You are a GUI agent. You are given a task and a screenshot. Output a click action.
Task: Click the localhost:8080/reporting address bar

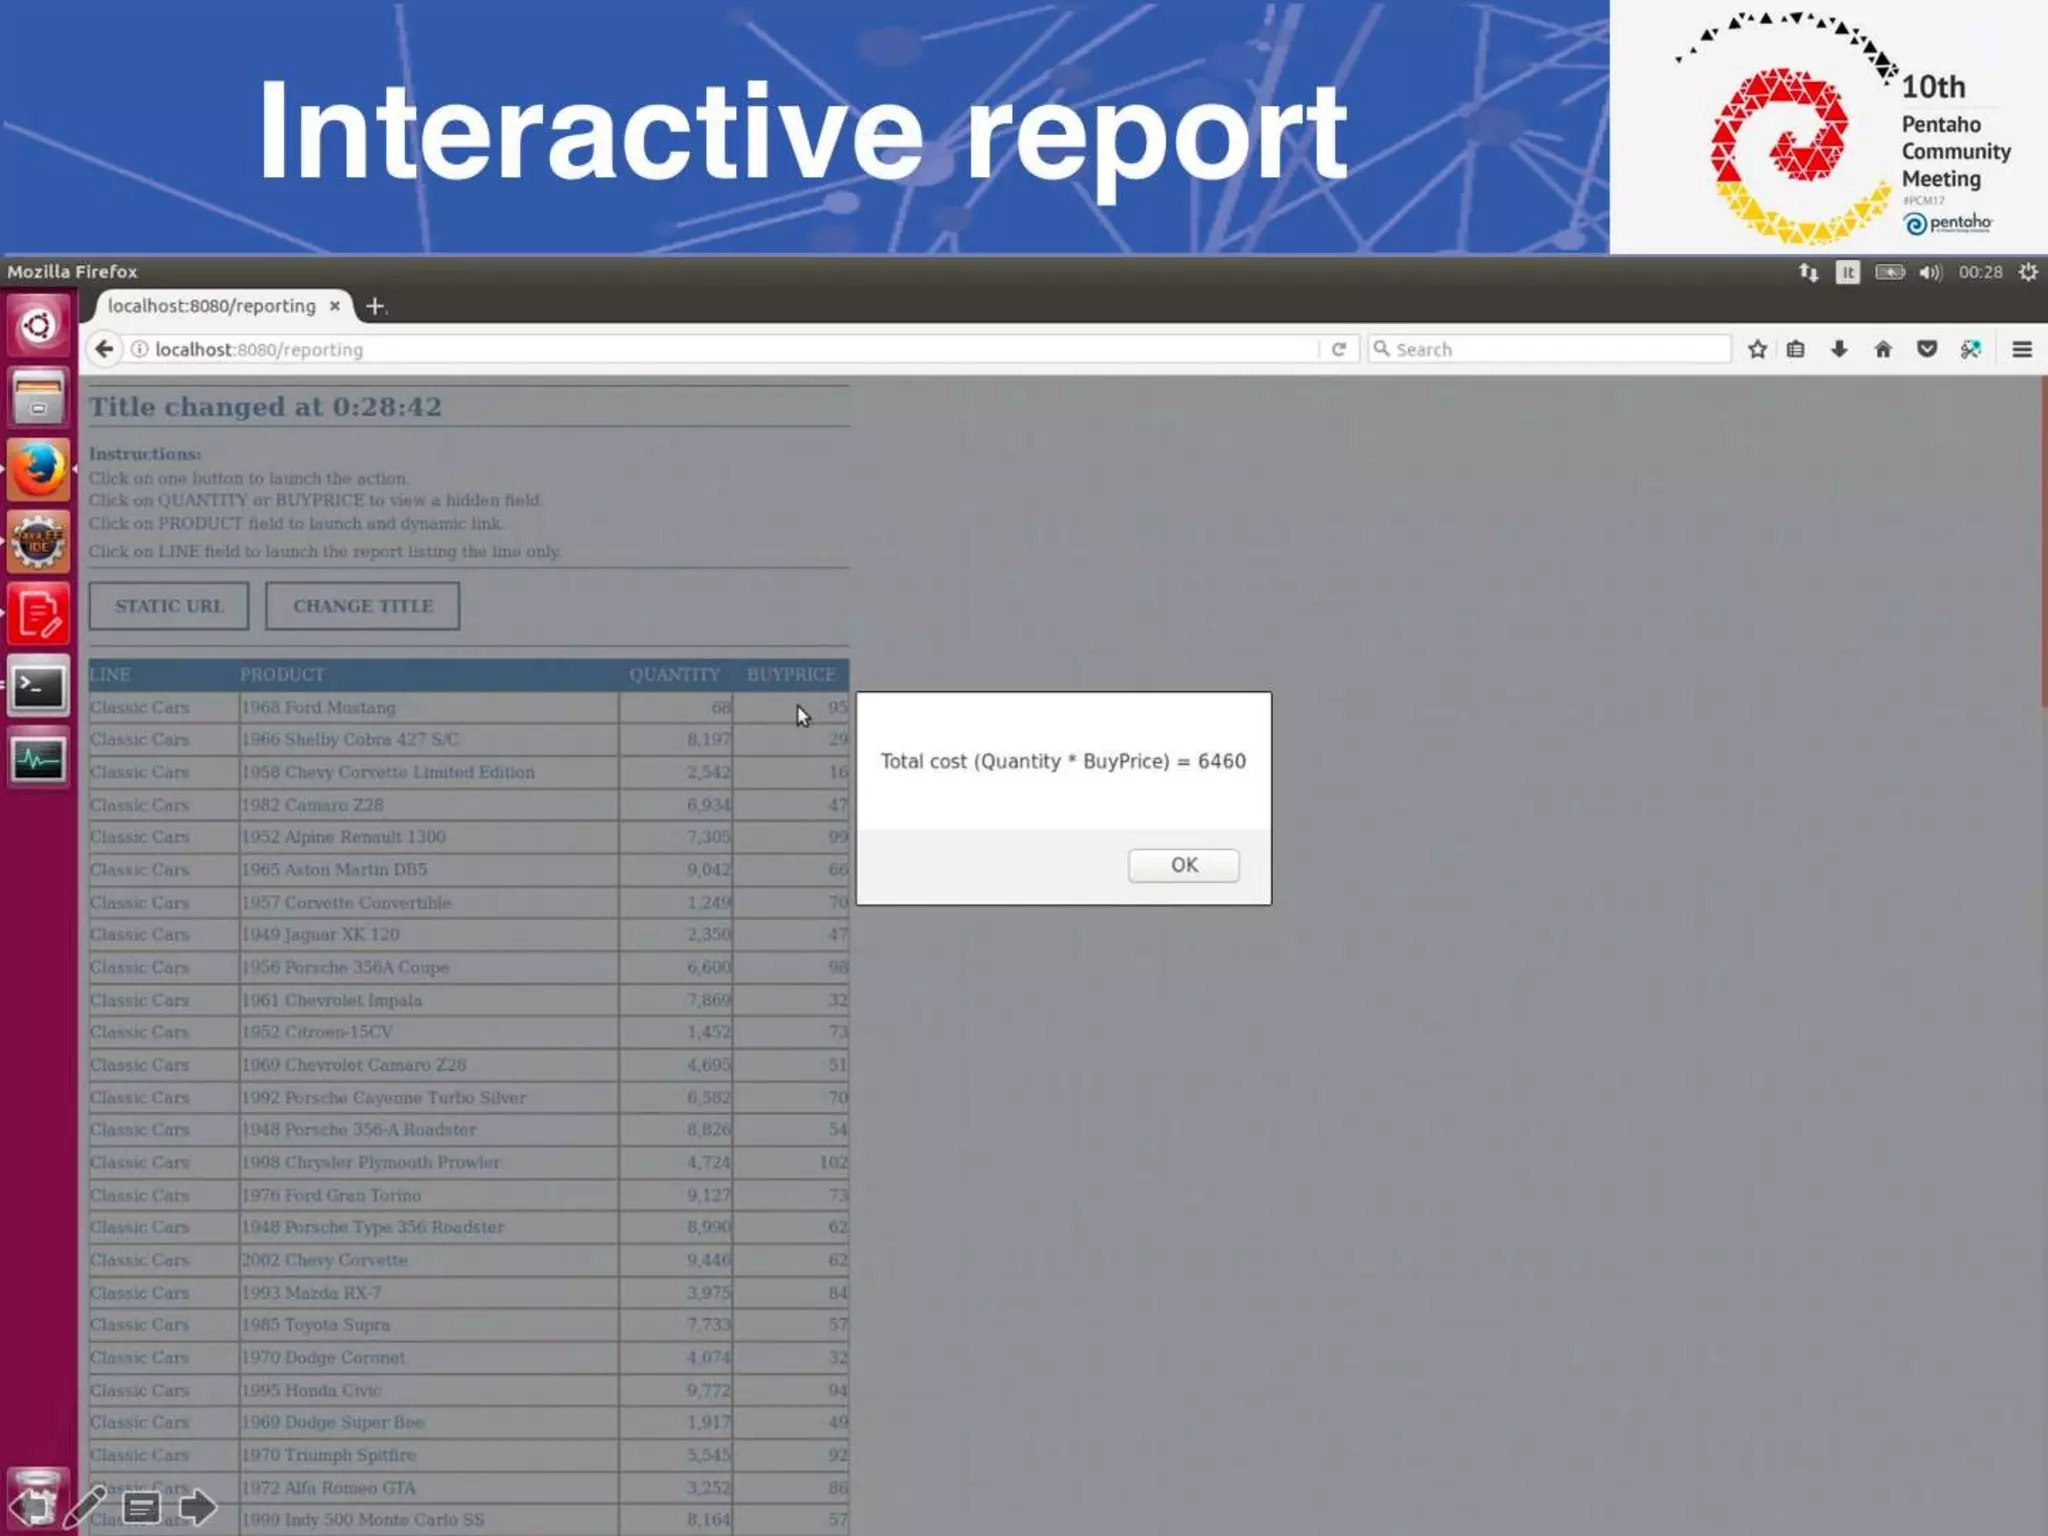point(700,349)
